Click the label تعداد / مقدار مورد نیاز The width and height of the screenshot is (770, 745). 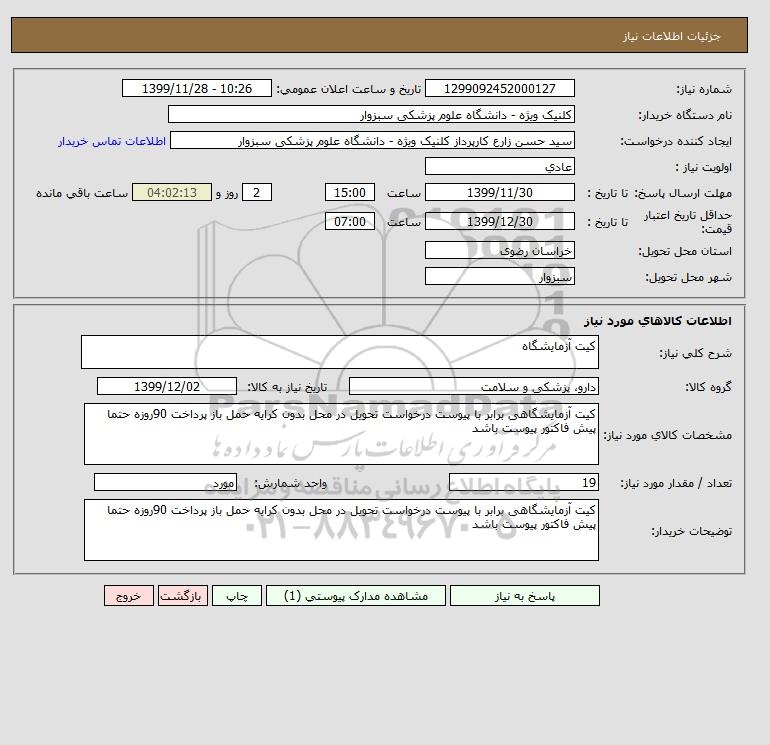[676, 483]
